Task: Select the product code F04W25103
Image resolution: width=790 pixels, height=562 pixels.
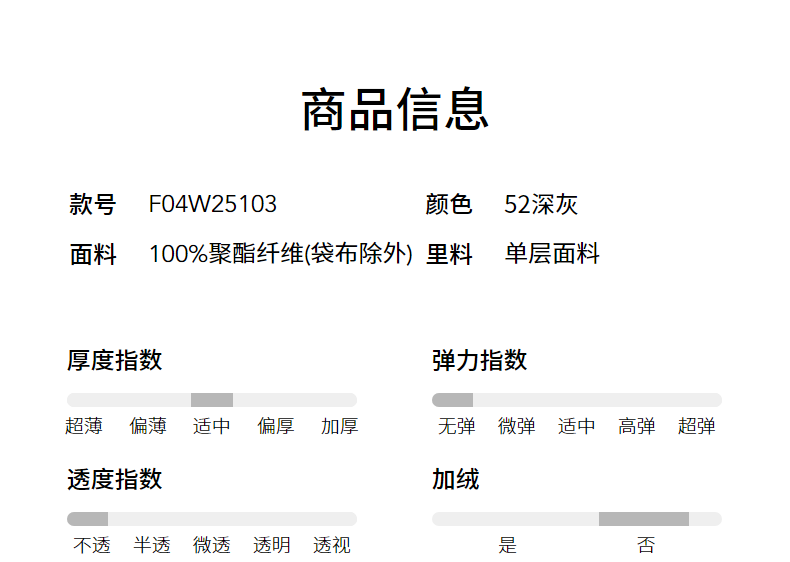Action: pyautogui.click(x=212, y=205)
